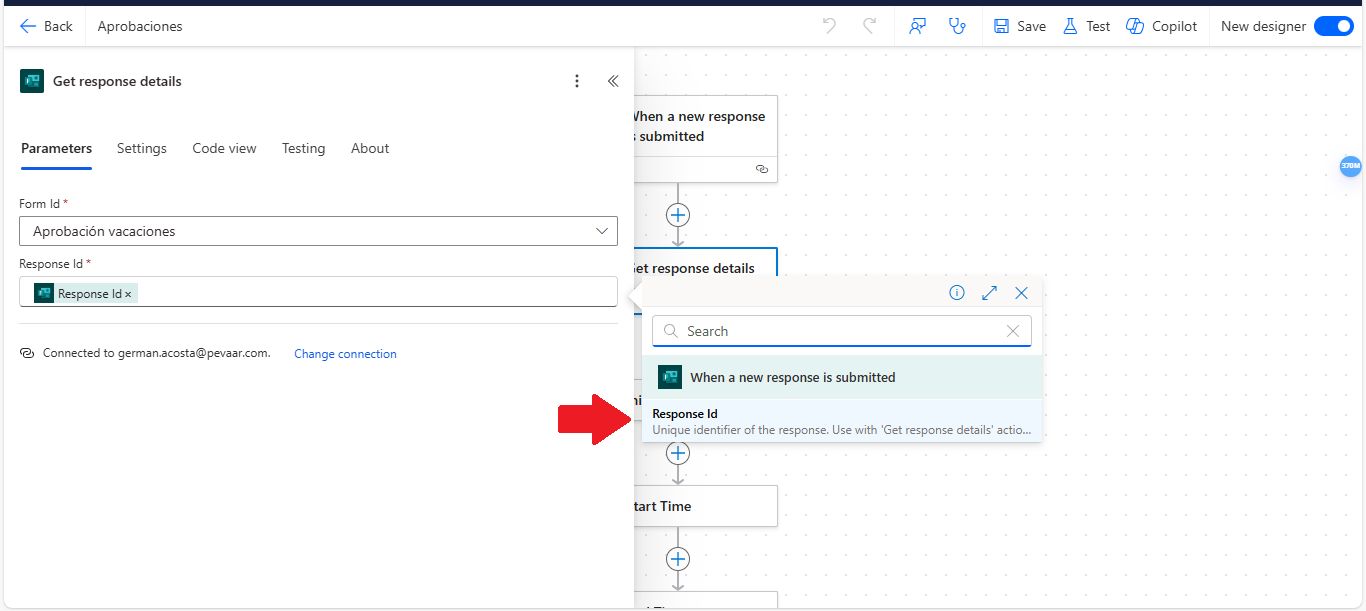Collapse 'When a new response is submitted' group
This screenshot has width=1366, height=611.
click(x=842, y=377)
